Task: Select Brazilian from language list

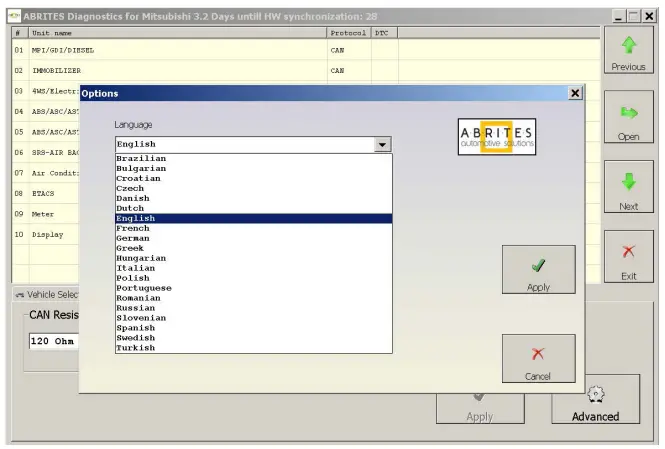Action: [x=254, y=159]
